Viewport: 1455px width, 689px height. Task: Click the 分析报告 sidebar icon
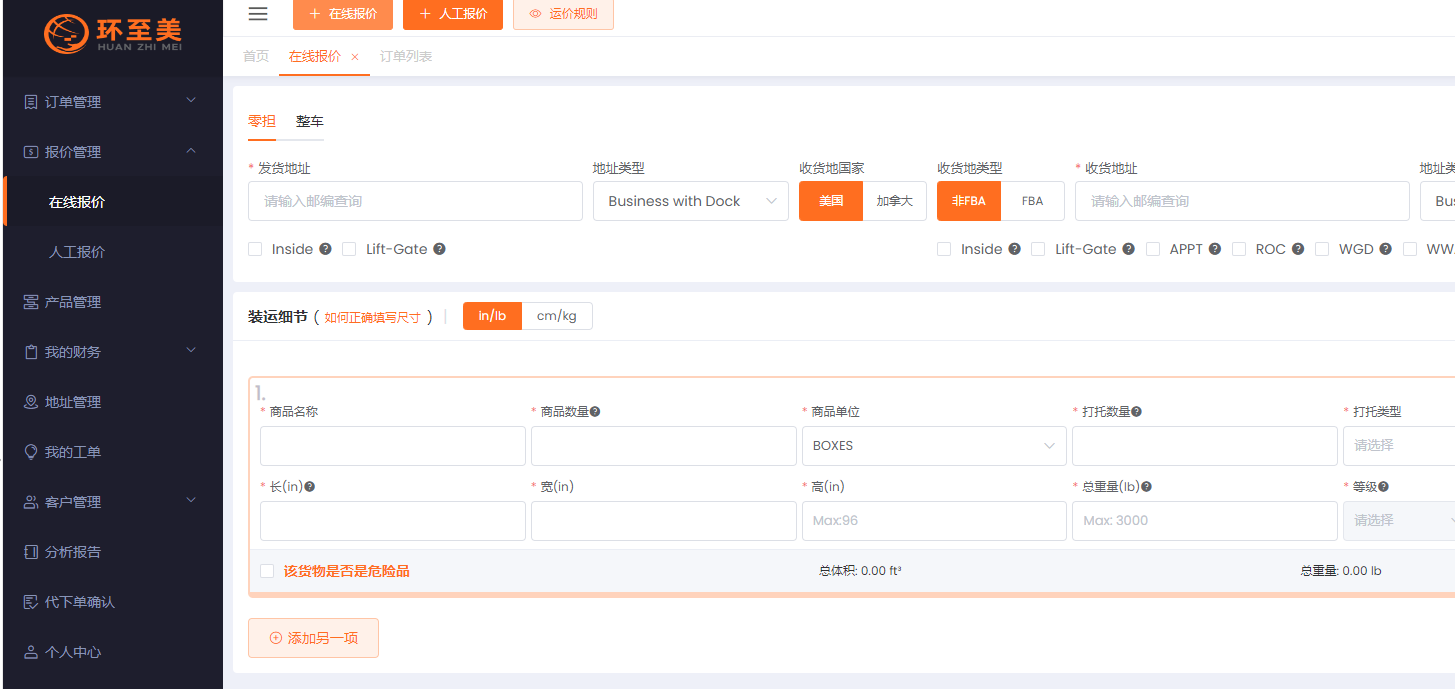[31, 552]
